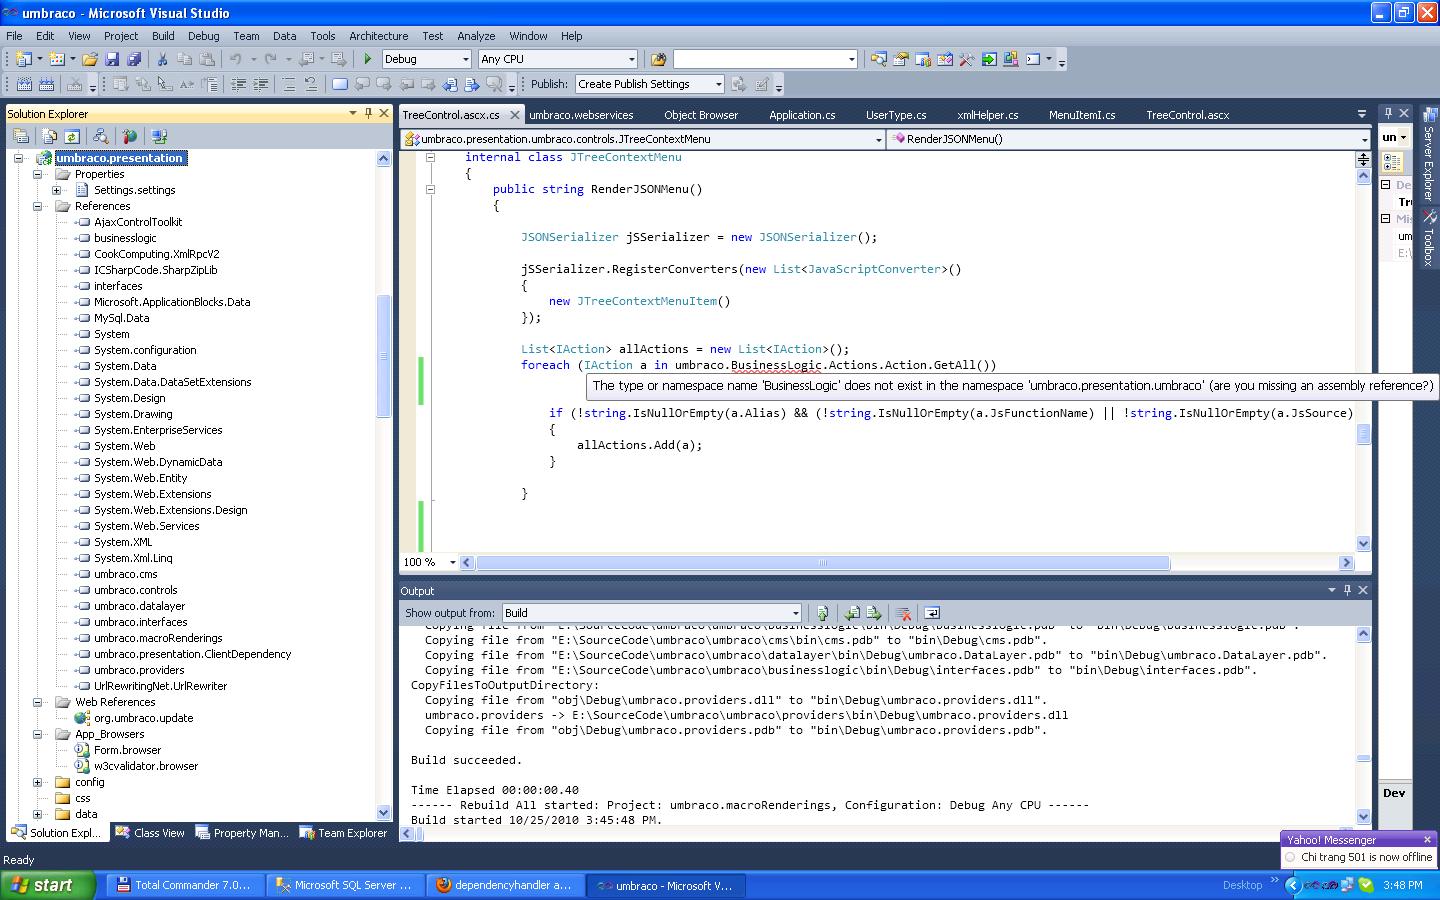Open the Server Explorer side tab
The width and height of the screenshot is (1440, 900).
click(x=1428, y=155)
